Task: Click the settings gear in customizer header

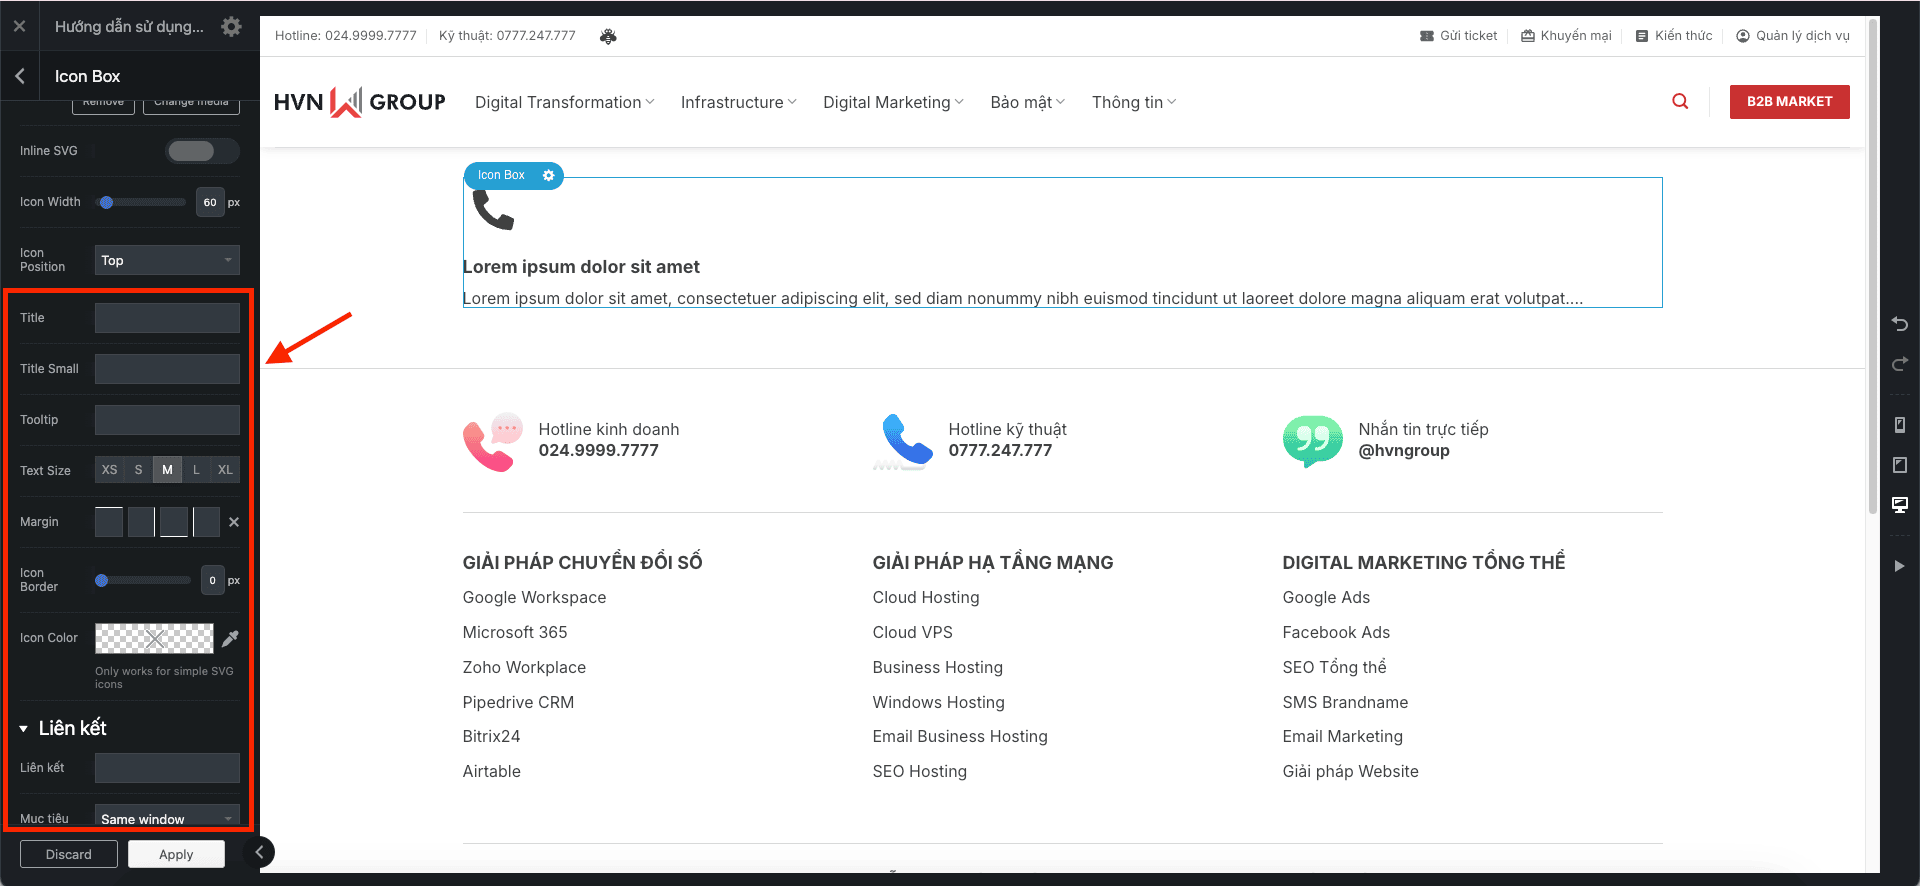Action: 231,27
